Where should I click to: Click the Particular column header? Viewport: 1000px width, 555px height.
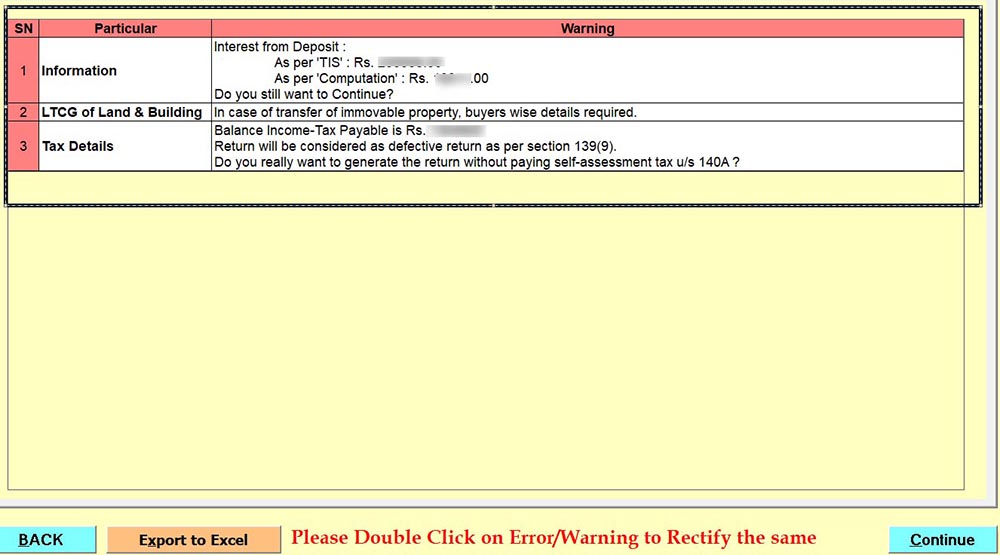pyautogui.click(x=125, y=29)
